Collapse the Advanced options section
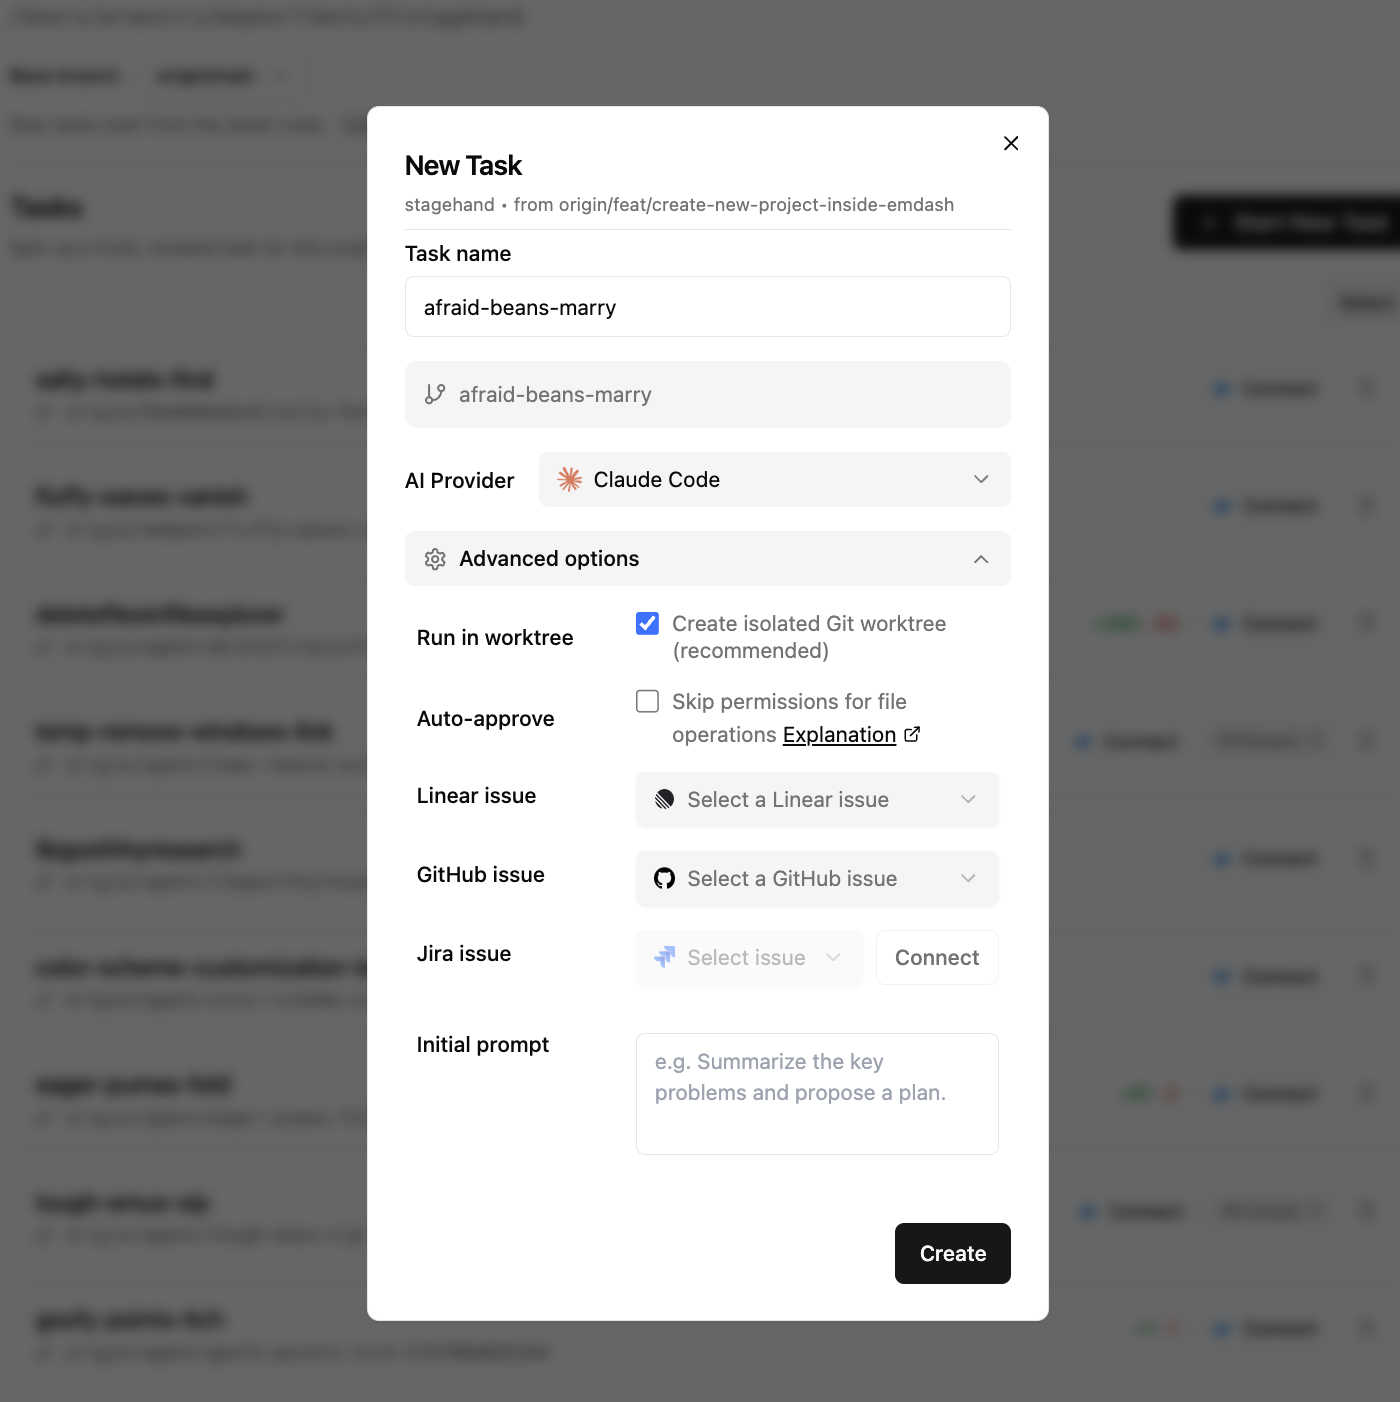The height and width of the screenshot is (1402, 1400). click(x=981, y=559)
